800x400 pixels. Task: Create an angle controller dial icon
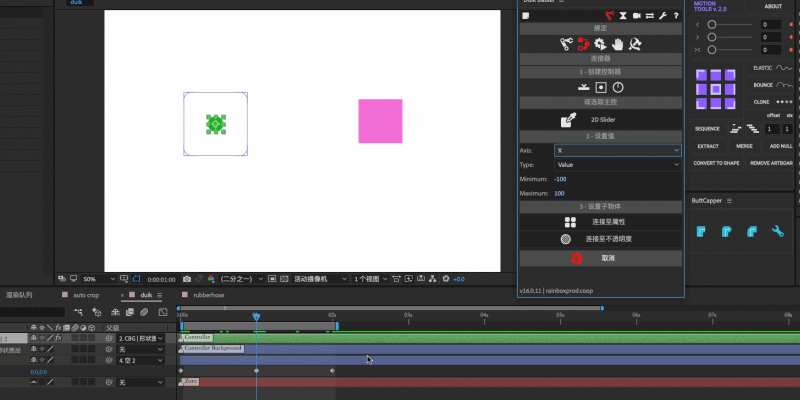click(x=618, y=88)
